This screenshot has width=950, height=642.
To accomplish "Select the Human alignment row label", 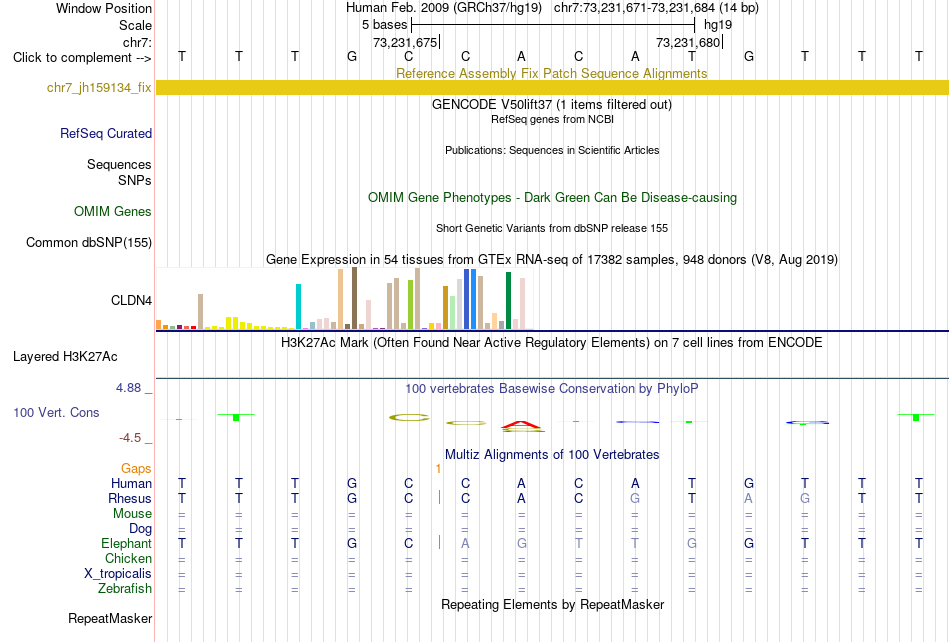I will pos(131,483).
